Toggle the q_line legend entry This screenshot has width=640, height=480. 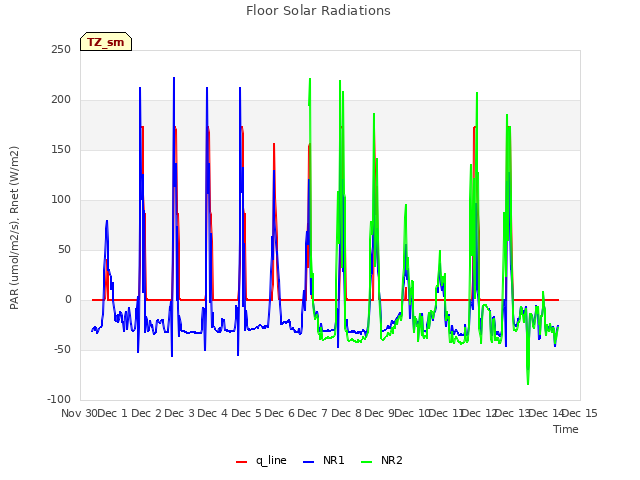click(x=261, y=460)
